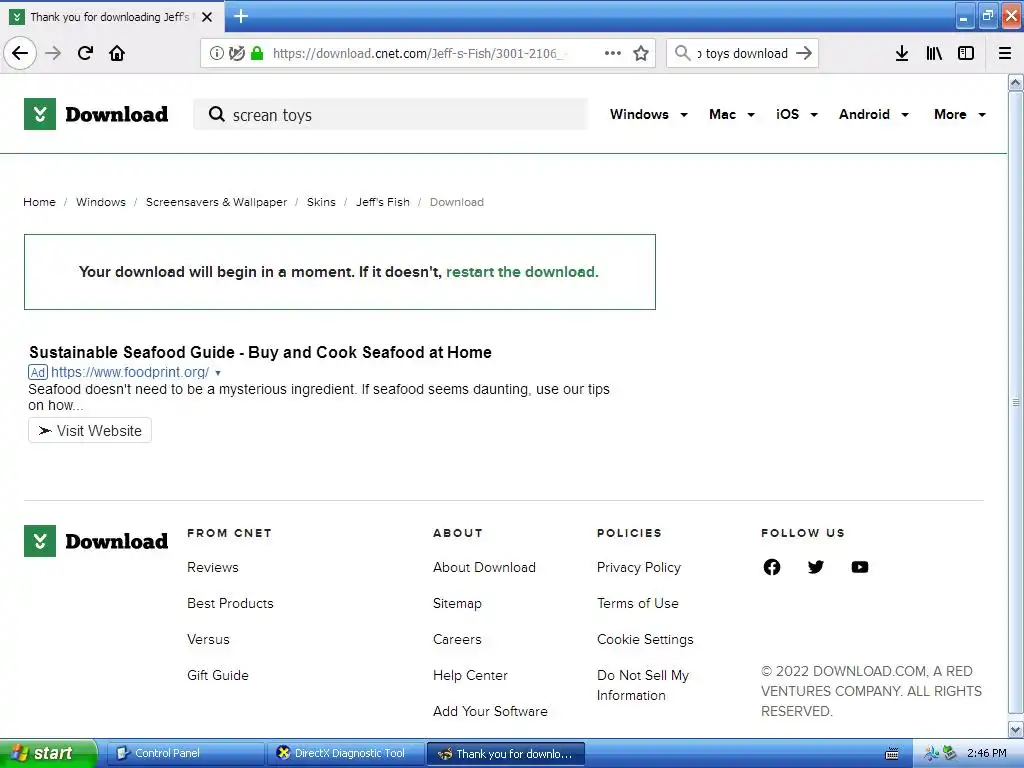
Task: Open the Facebook icon under Follow Us
Action: 772,567
